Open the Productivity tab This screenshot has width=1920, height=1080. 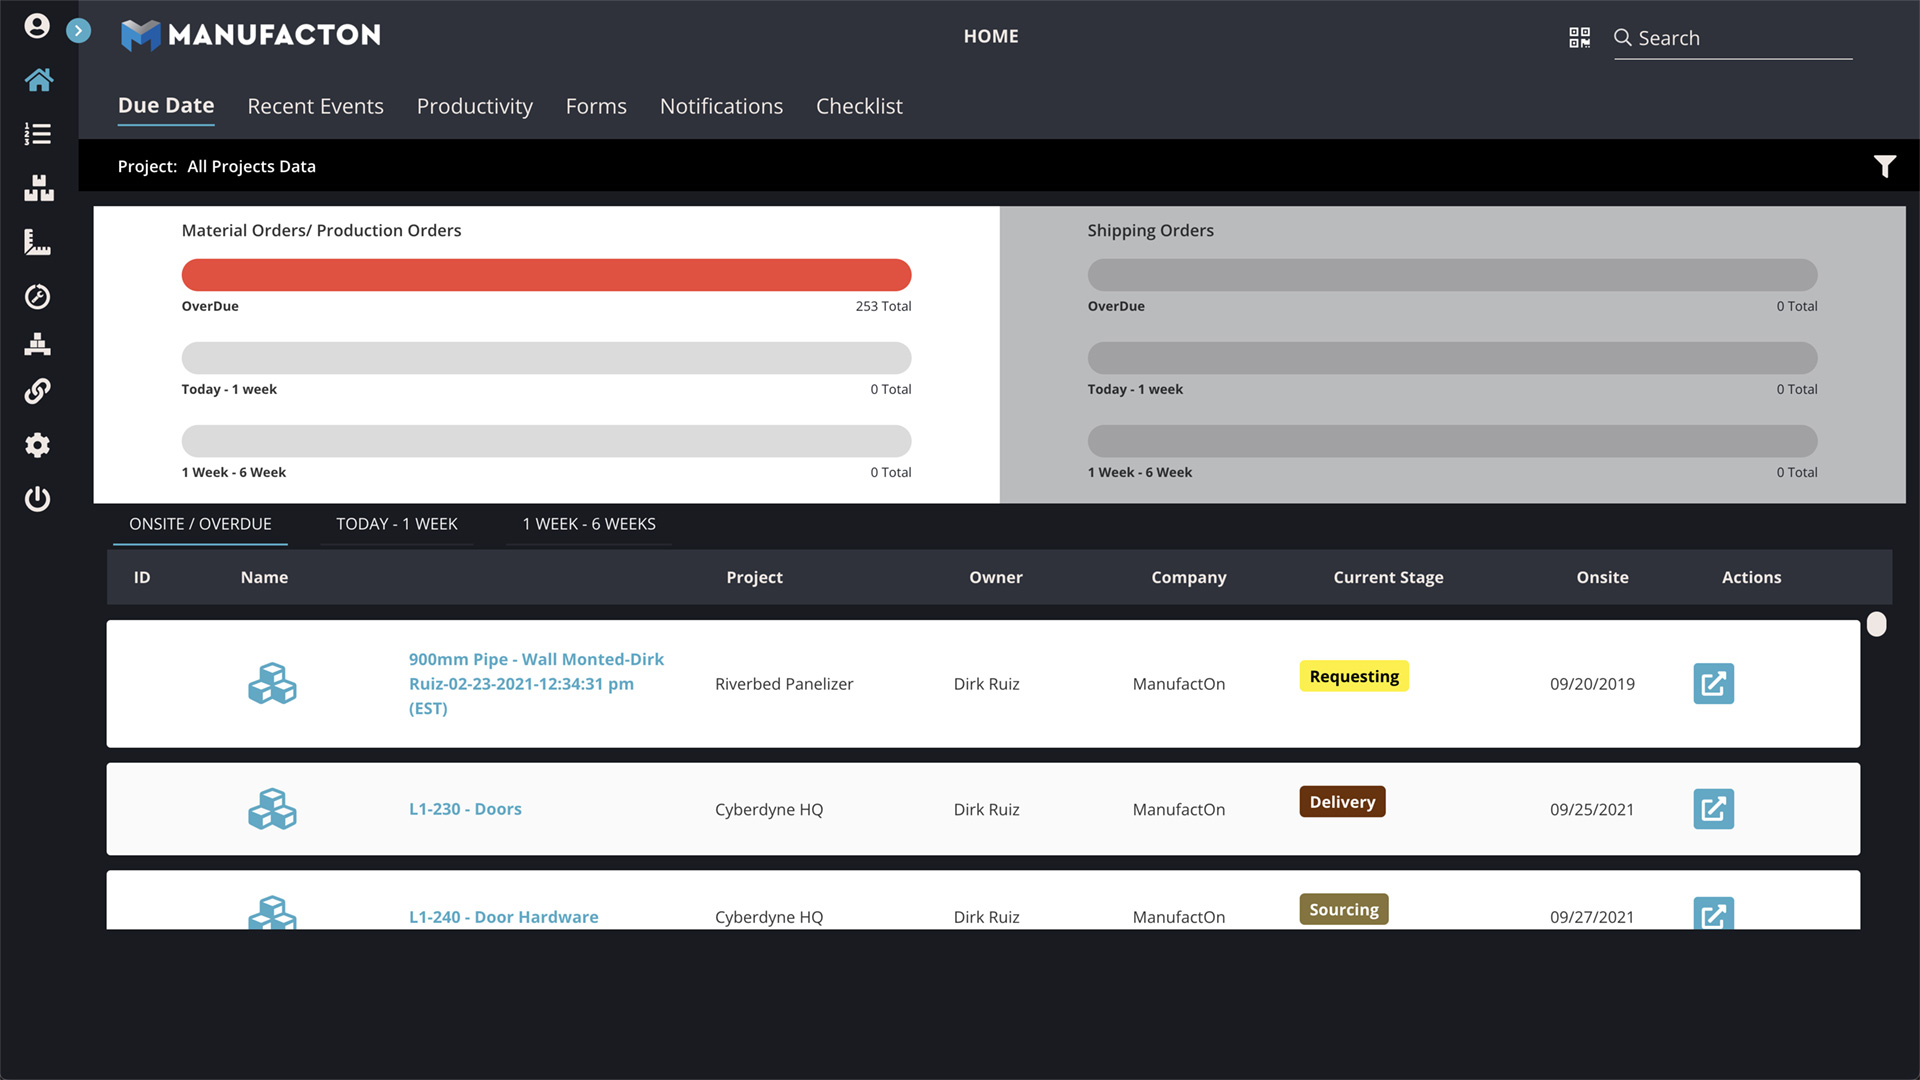tap(474, 106)
